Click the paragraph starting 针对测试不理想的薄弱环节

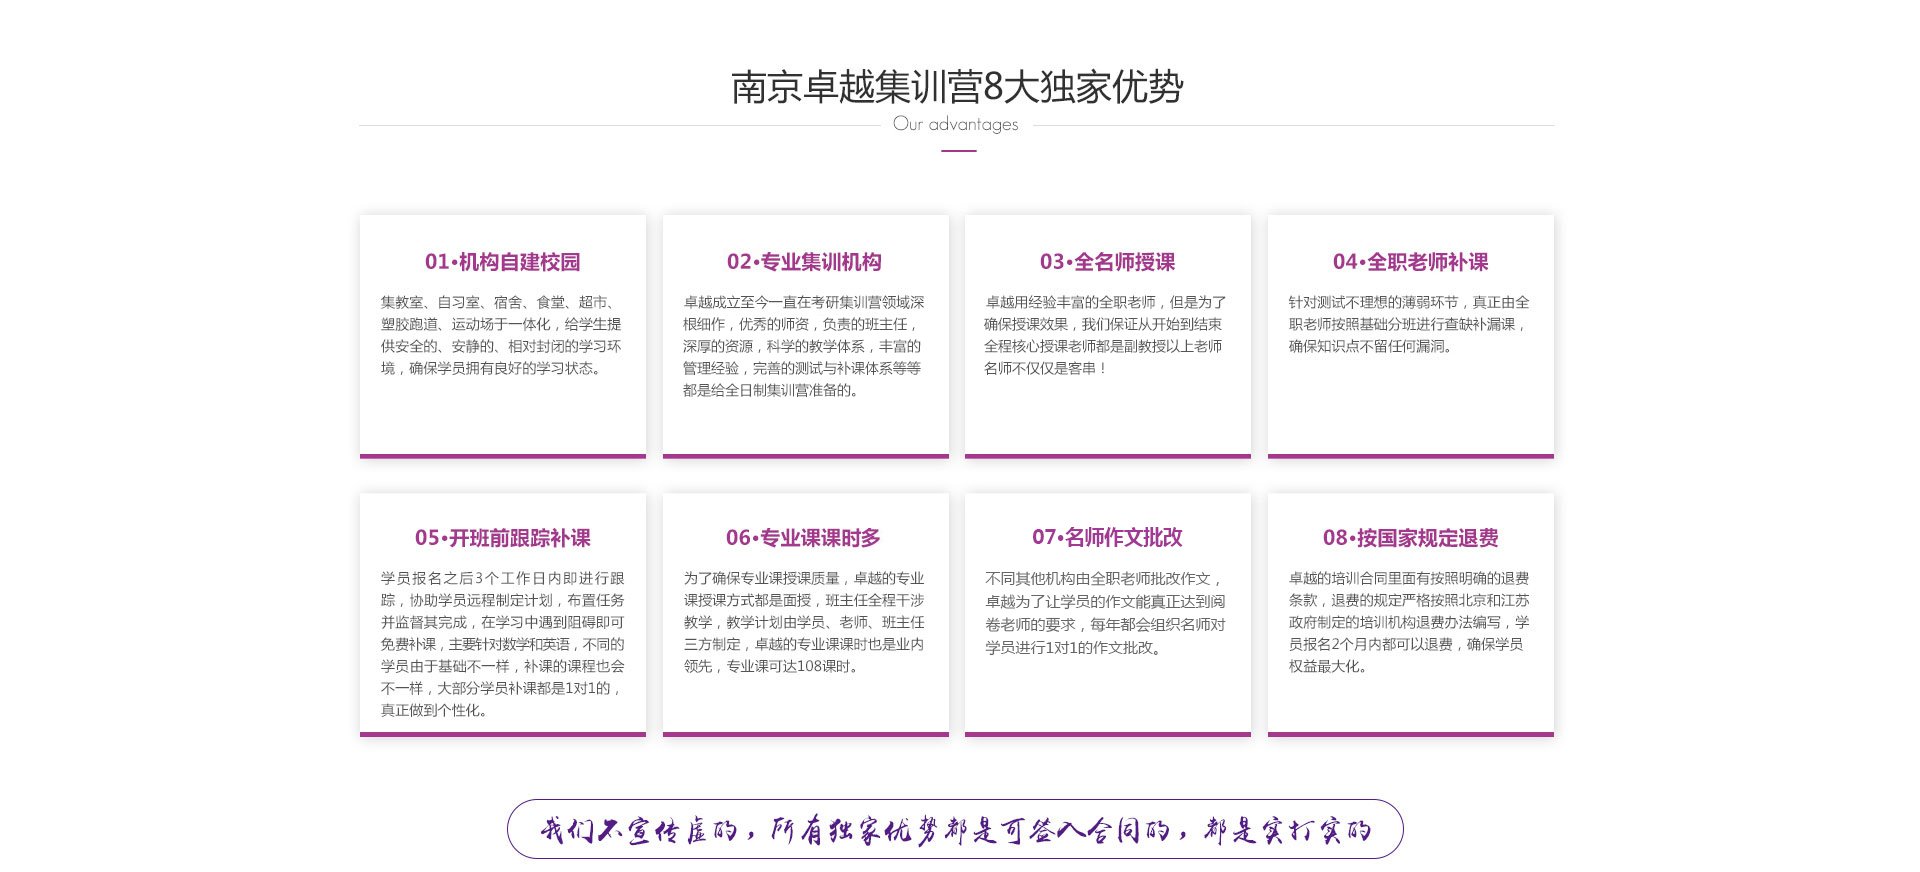[x=1409, y=324]
